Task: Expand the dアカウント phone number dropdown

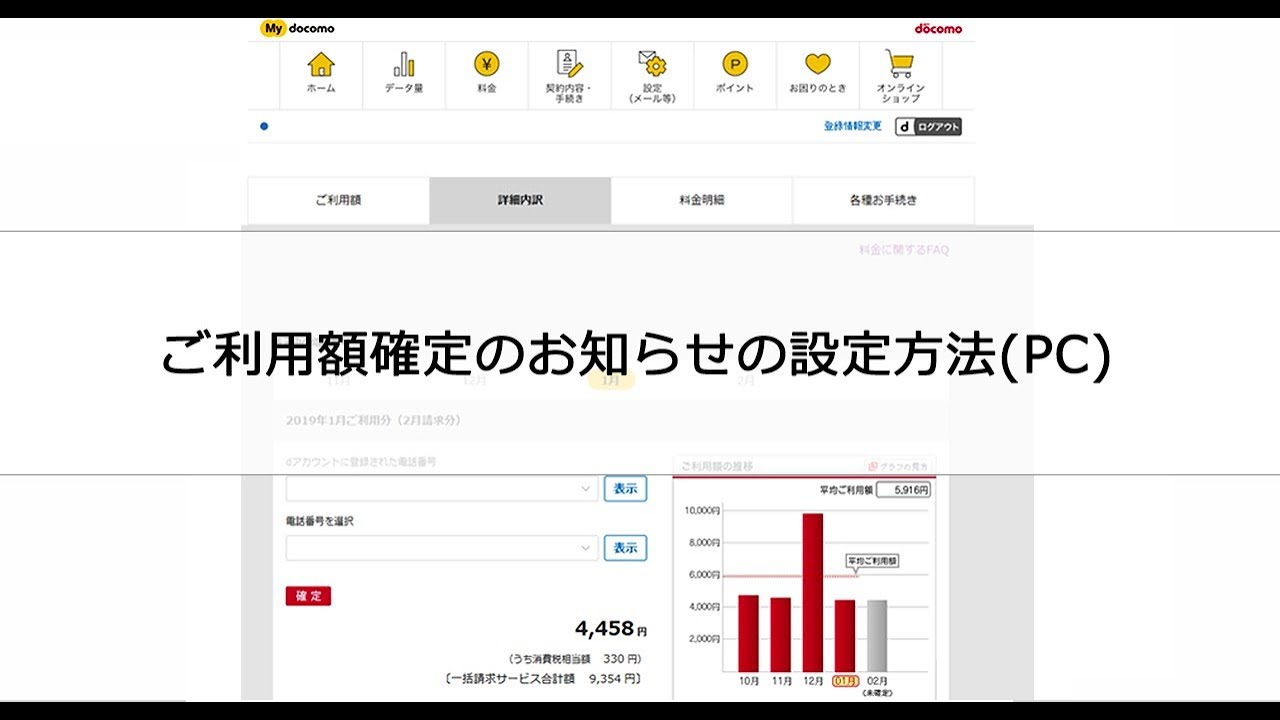Action: (442, 489)
